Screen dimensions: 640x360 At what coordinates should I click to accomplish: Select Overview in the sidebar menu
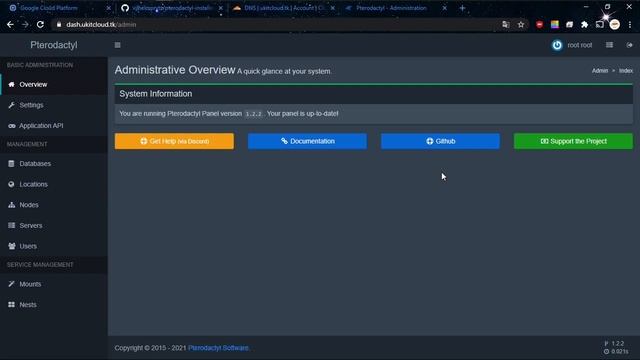pos(54,84)
